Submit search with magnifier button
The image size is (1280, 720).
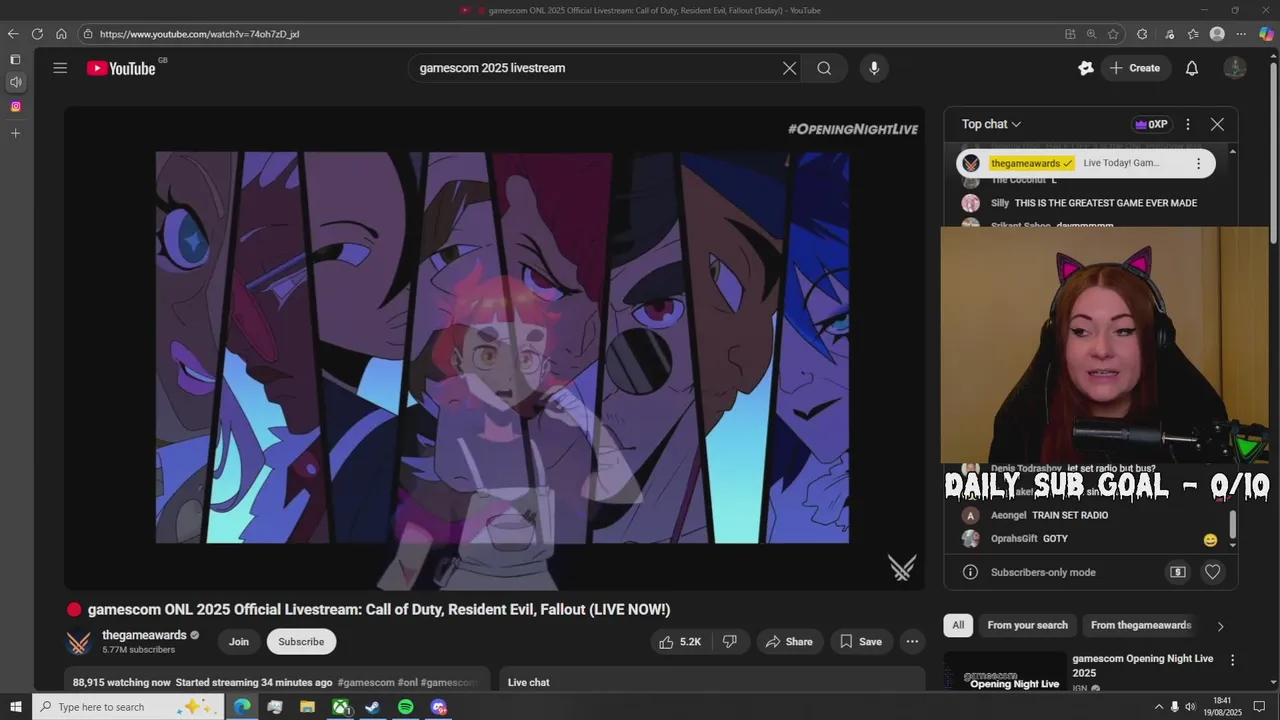click(824, 68)
